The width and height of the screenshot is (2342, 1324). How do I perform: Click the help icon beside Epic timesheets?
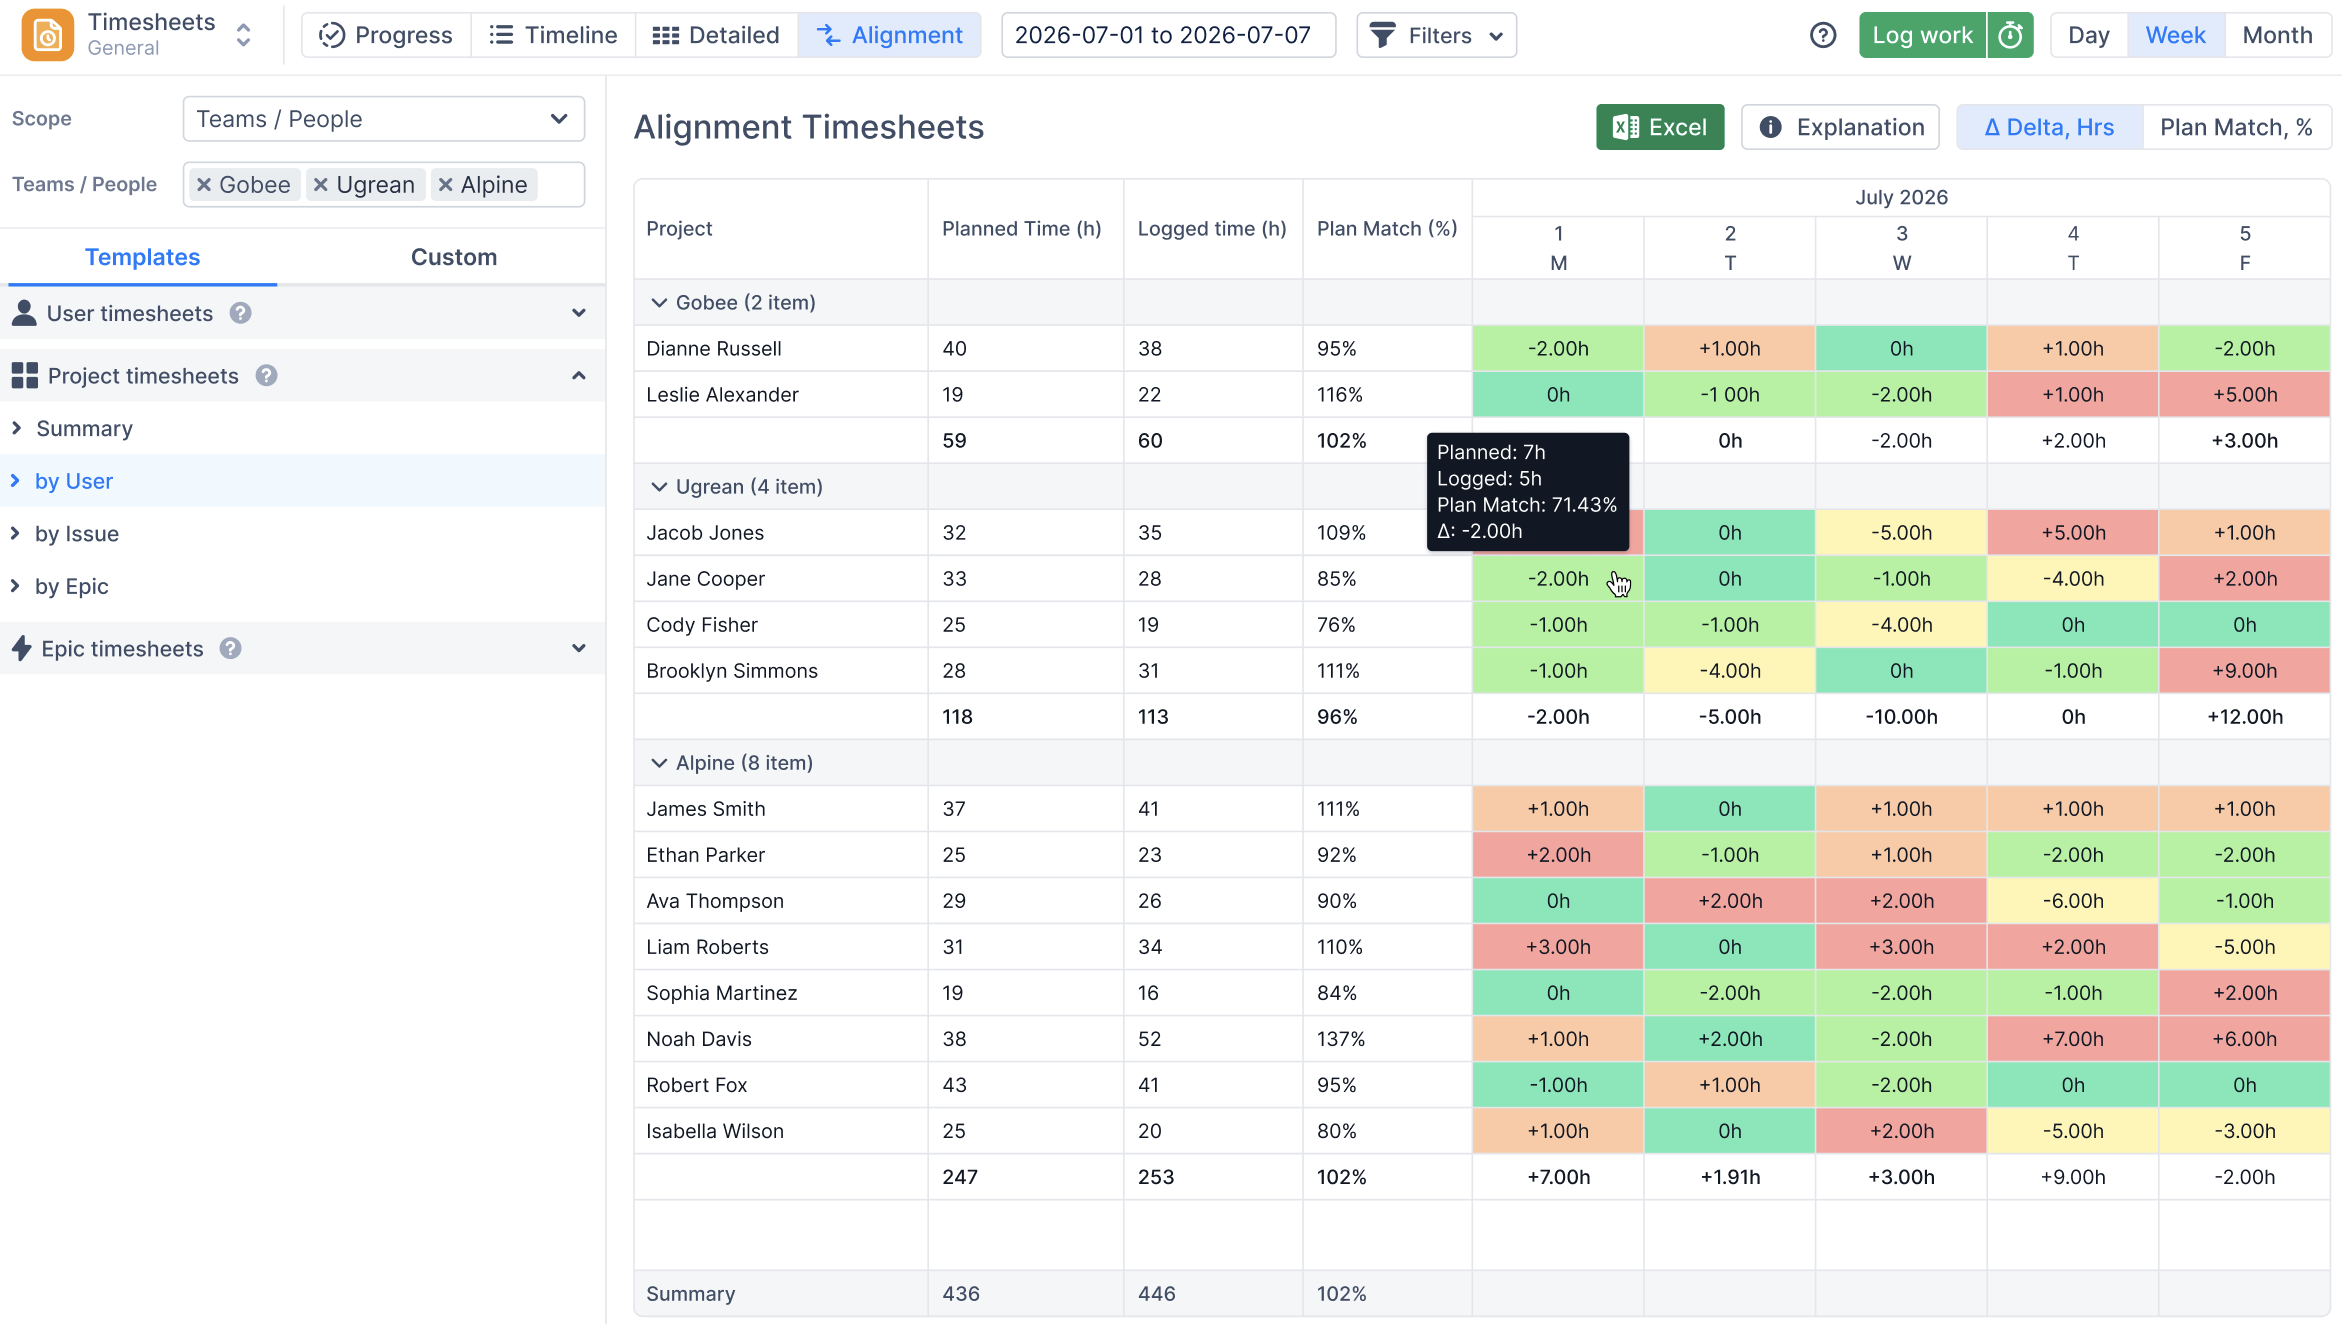[x=230, y=648]
